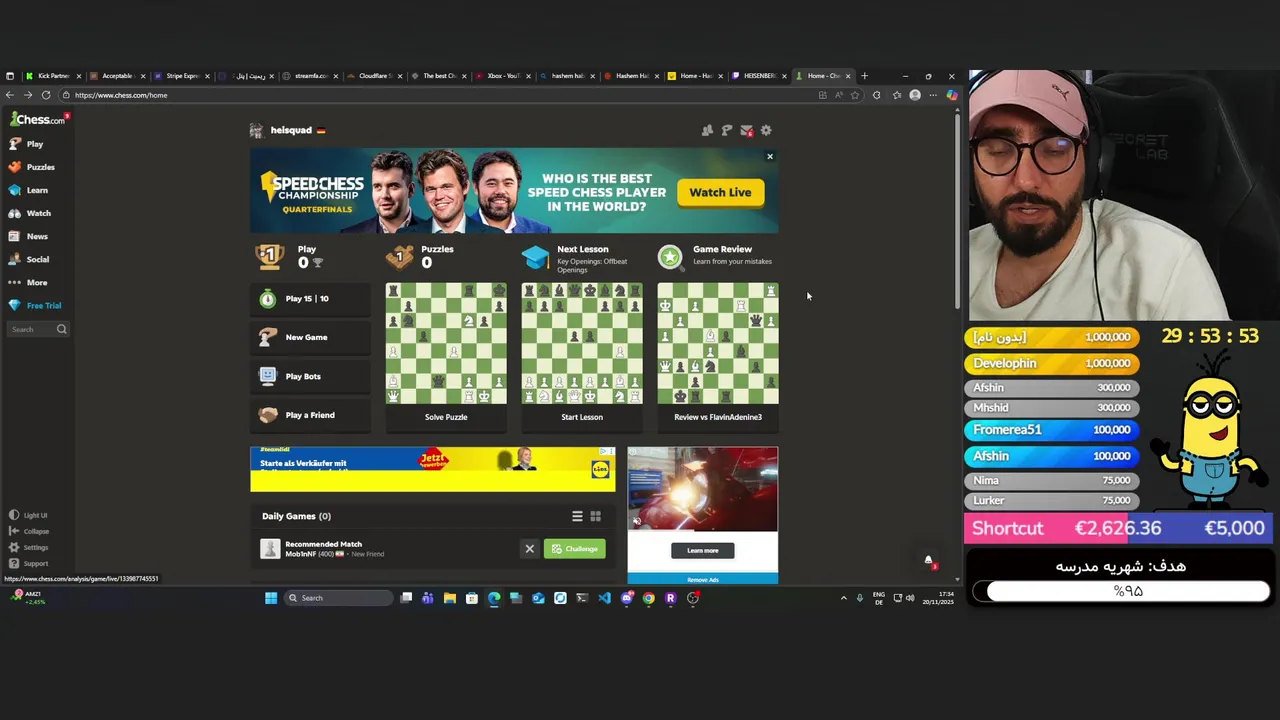Click the green Challenge button
1280x720 pixels.
point(575,548)
